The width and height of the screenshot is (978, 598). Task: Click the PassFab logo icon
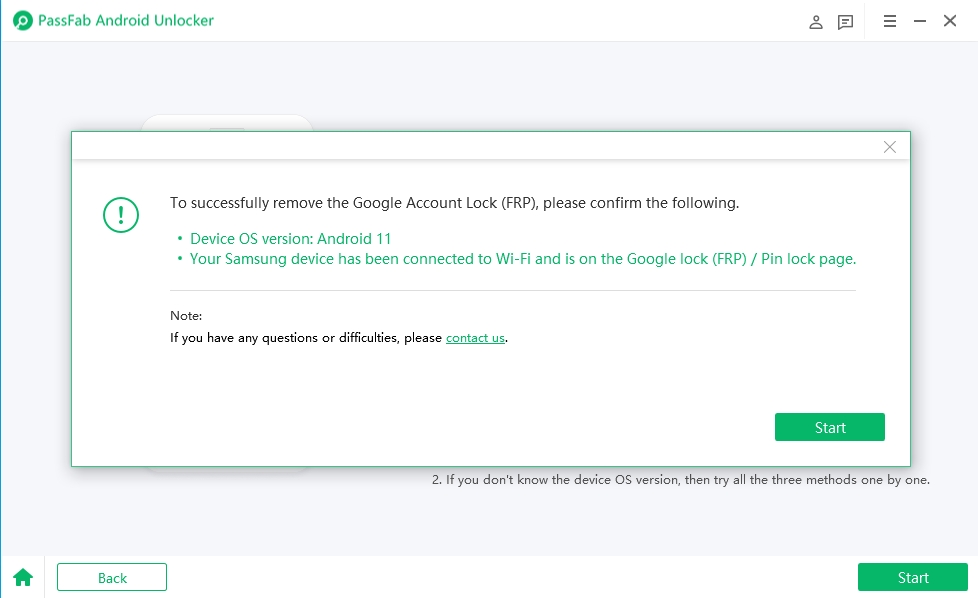[23, 21]
